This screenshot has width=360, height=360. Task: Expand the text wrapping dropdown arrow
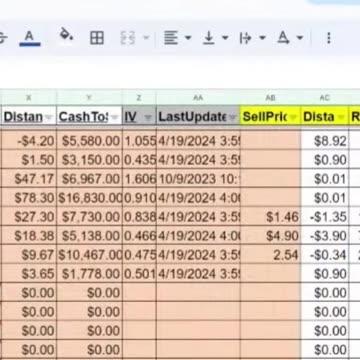click(262, 38)
